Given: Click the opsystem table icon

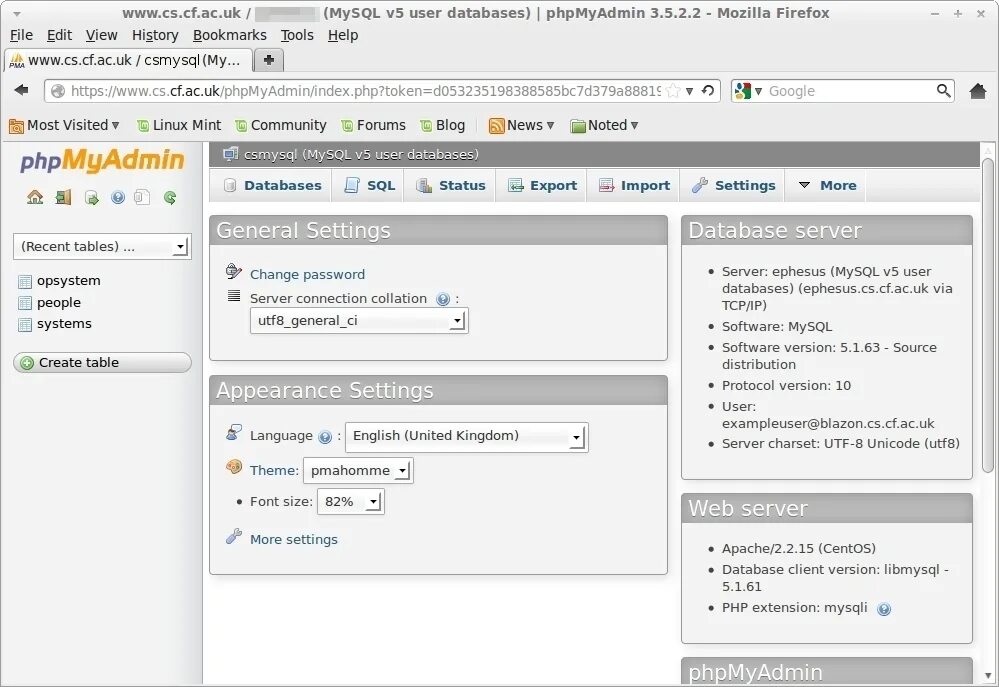Looking at the screenshot, I should click(25, 281).
